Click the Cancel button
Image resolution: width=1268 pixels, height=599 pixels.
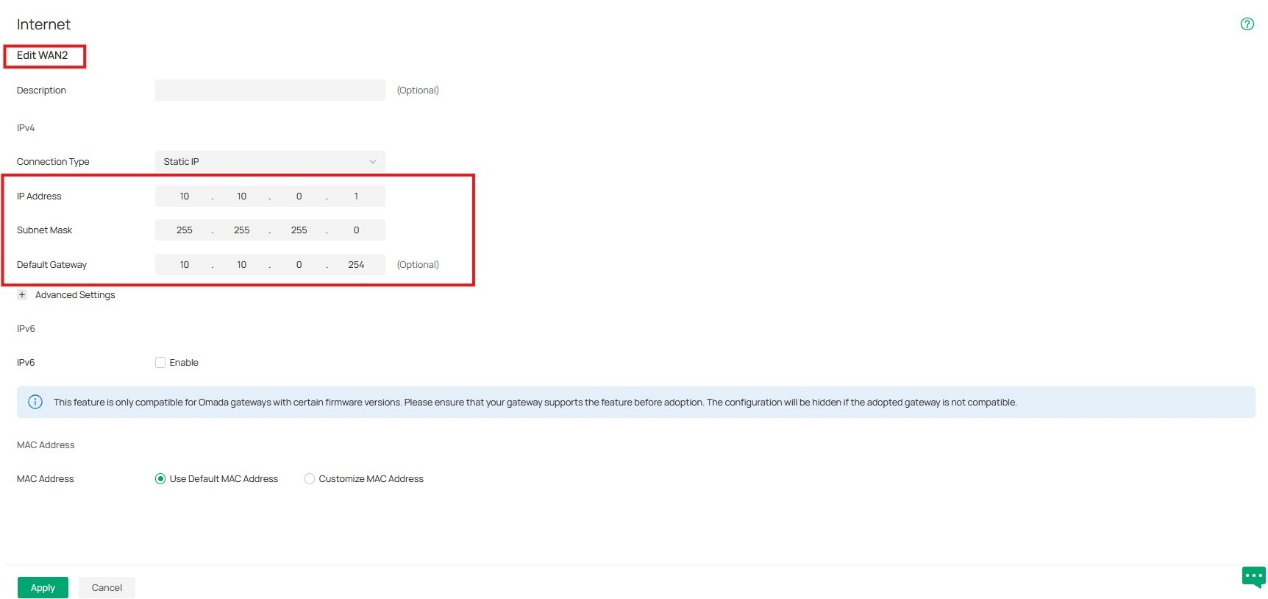tap(106, 587)
